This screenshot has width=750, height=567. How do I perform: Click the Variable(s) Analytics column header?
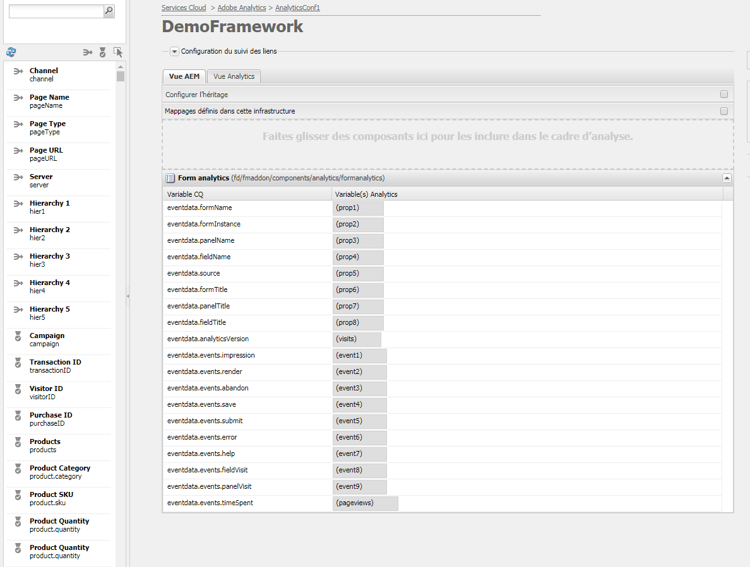coord(528,194)
